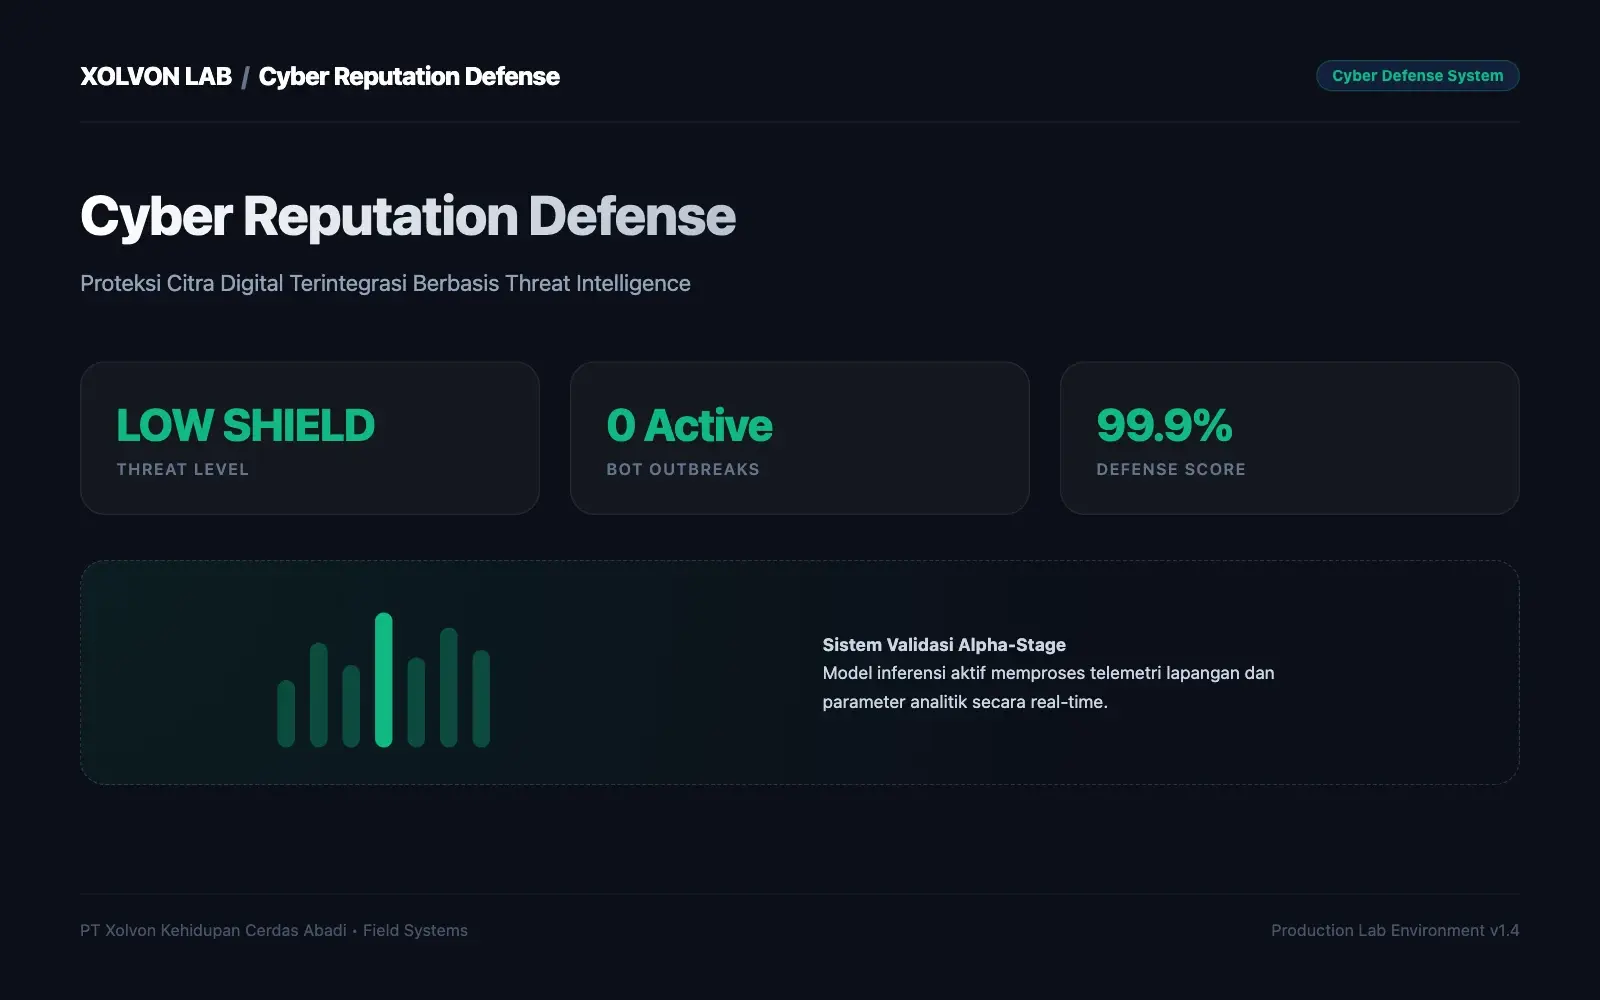Select the 0 Active bot outbreaks card
Image resolution: width=1600 pixels, height=1000 pixels.
click(800, 438)
